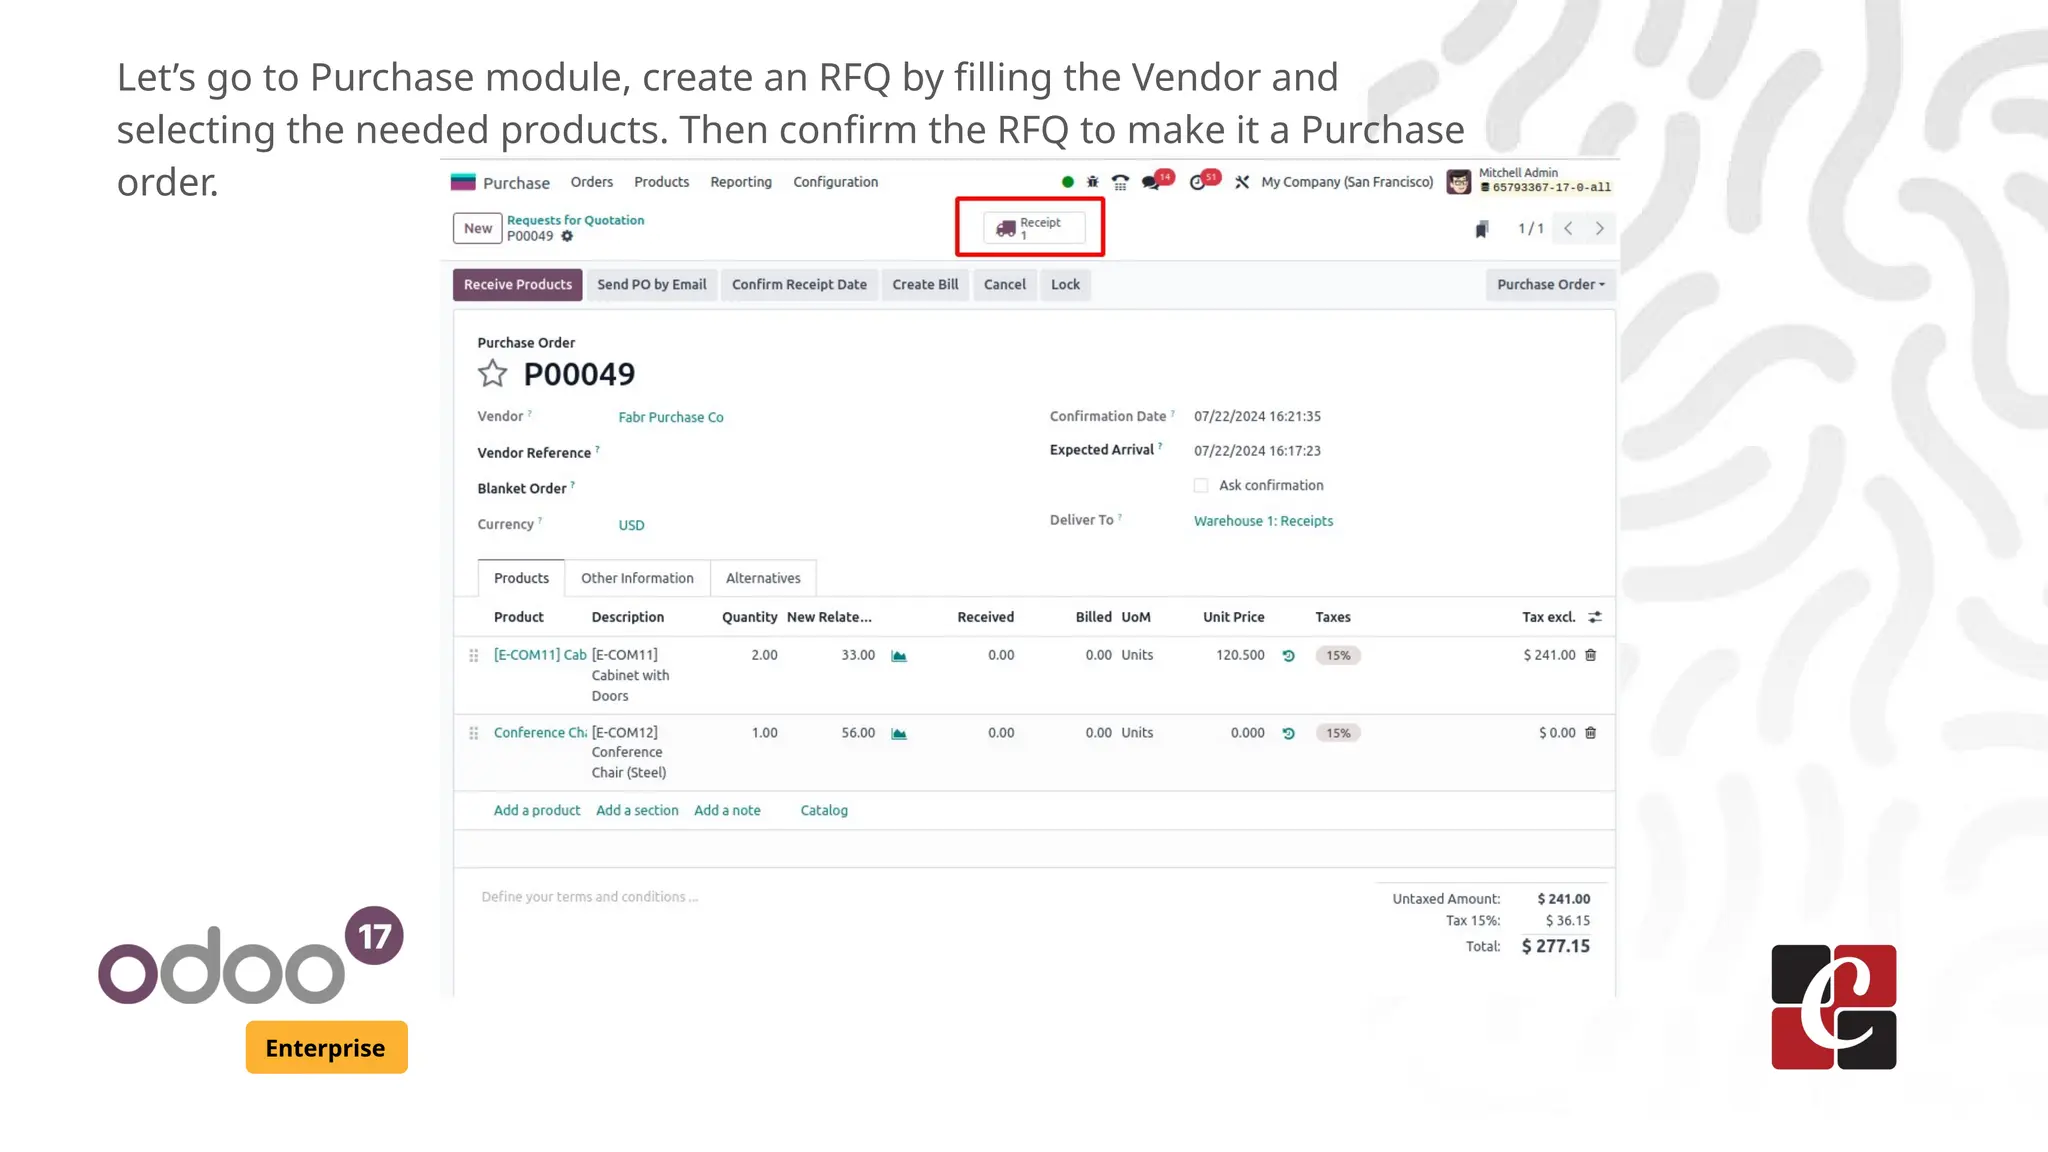Open the activities clock icon
Viewport: 2048px width, 1152px height.
pos(1197,182)
